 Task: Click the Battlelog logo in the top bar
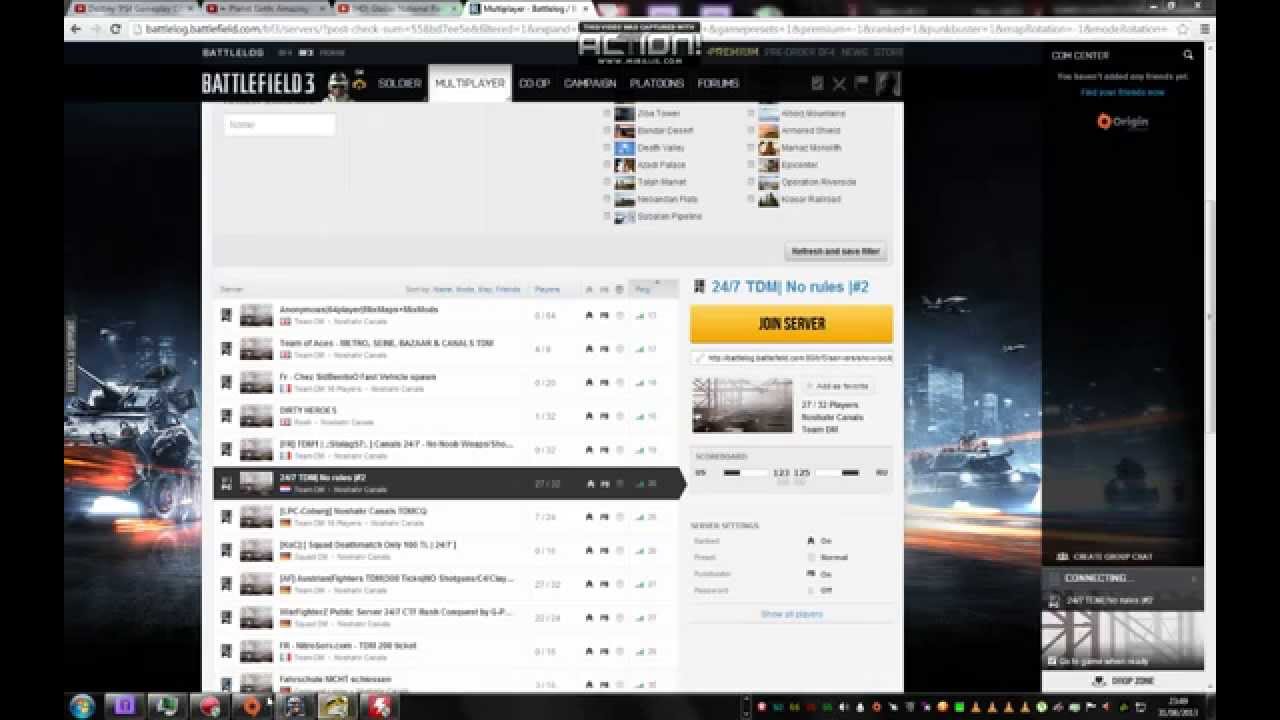(233, 52)
